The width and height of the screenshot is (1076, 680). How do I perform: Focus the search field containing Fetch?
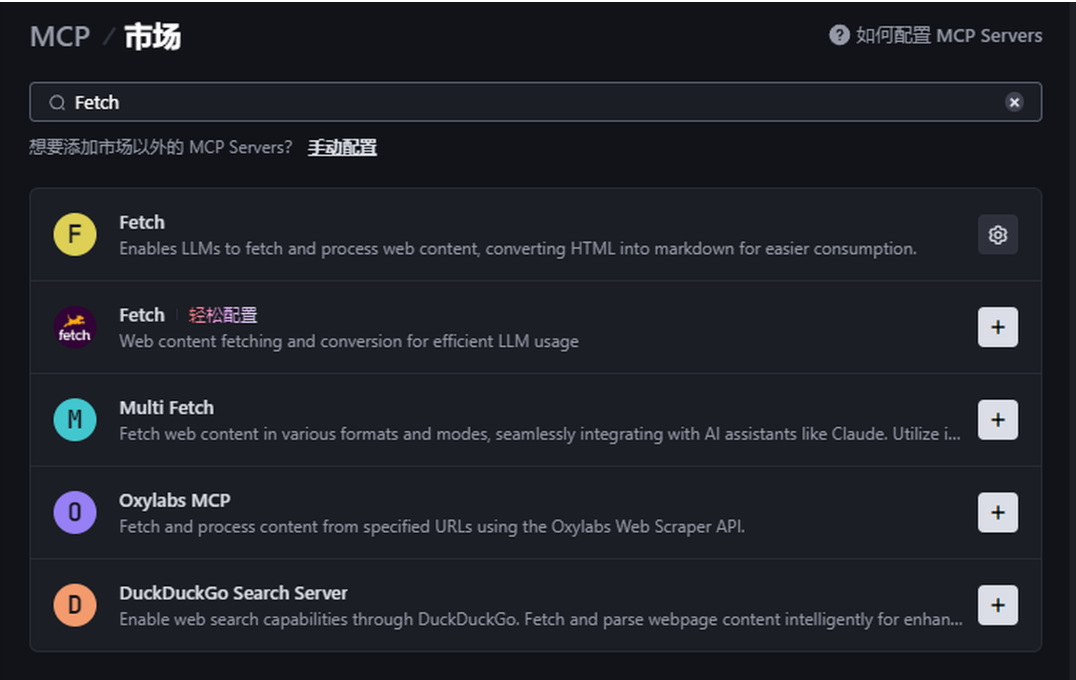click(x=535, y=102)
